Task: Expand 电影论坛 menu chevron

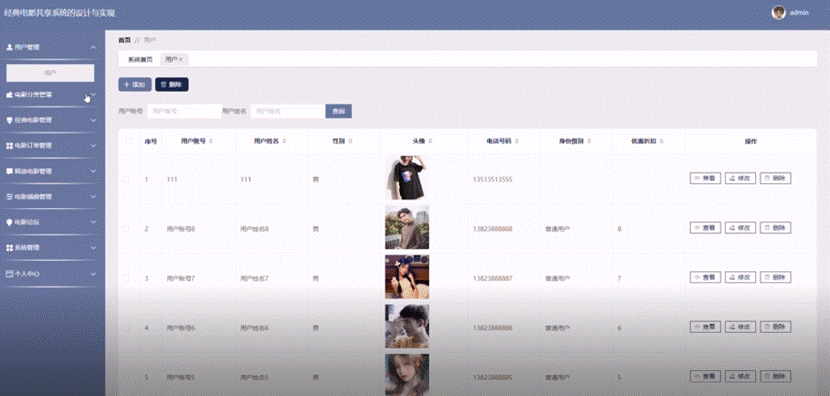Action: (x=93, y=222)
